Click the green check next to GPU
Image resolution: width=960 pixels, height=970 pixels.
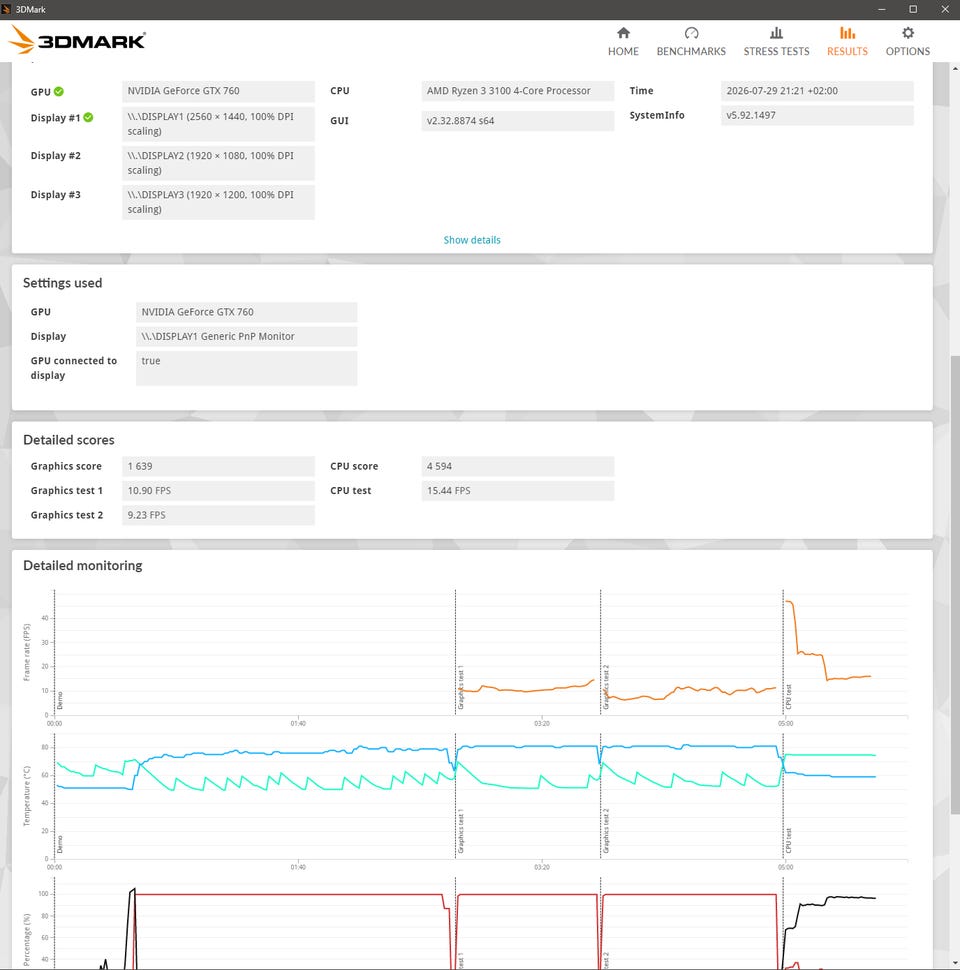59,92
